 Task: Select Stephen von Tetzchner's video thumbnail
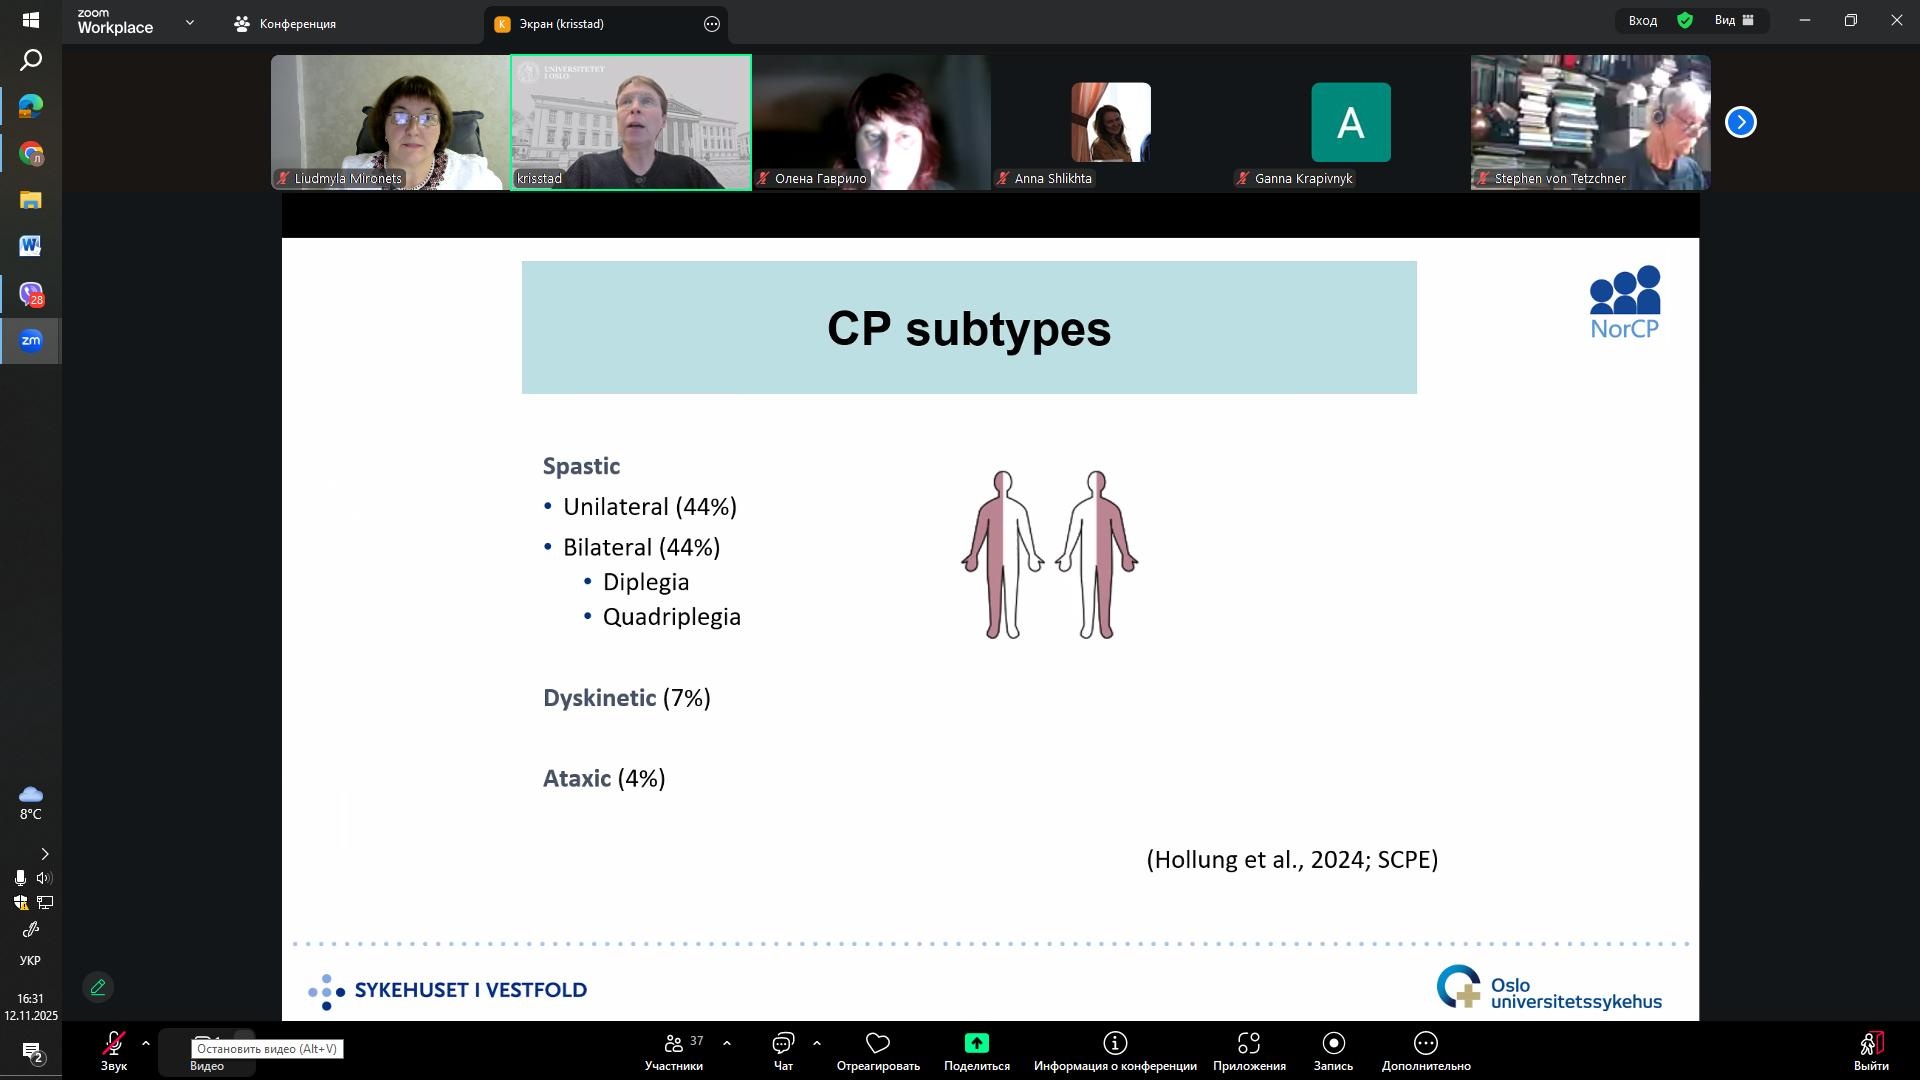pos(1590,122)
